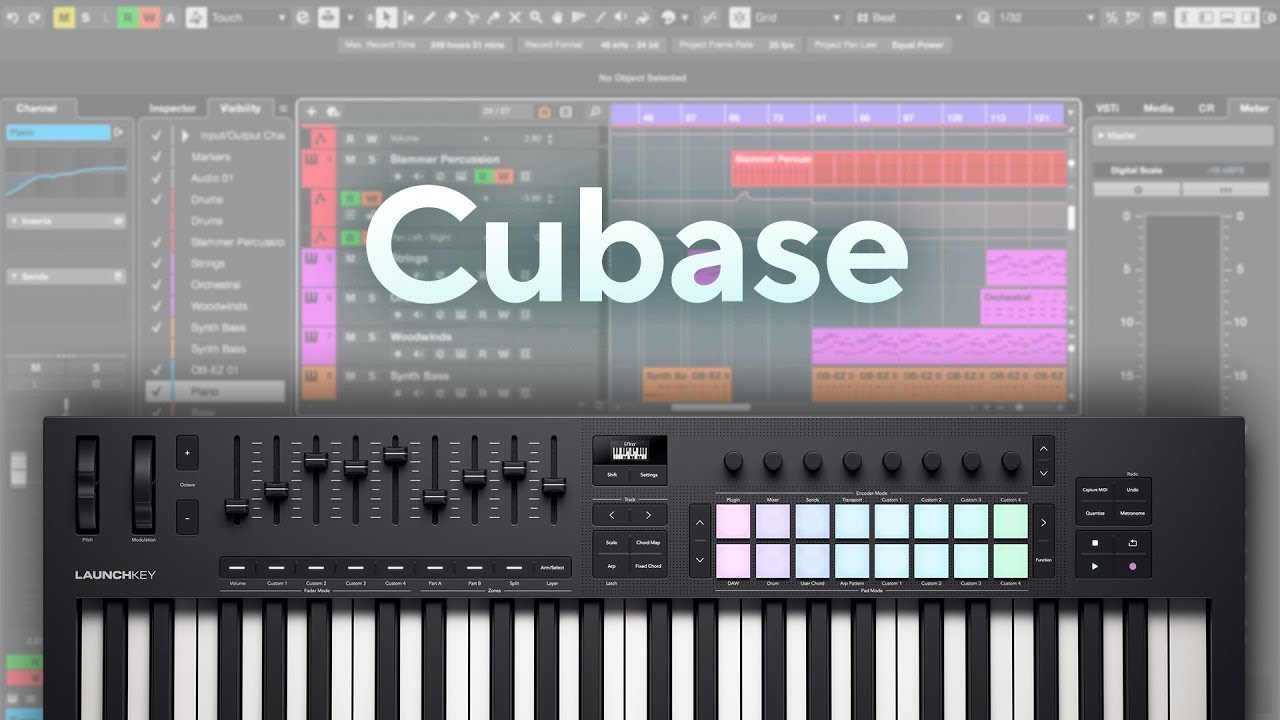Open the Beat grid type dropdown
This screenshot has width=1280, height=720.
click(x=910, y=18)
